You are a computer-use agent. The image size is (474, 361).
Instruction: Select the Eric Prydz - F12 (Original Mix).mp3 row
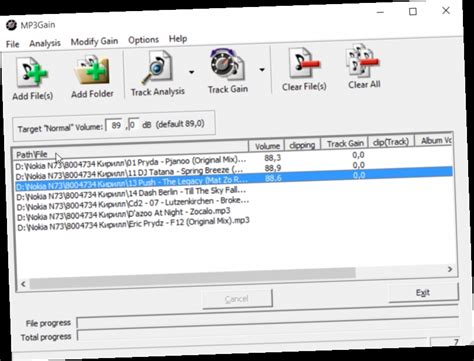pyautogui.click(x=133, y=223)
